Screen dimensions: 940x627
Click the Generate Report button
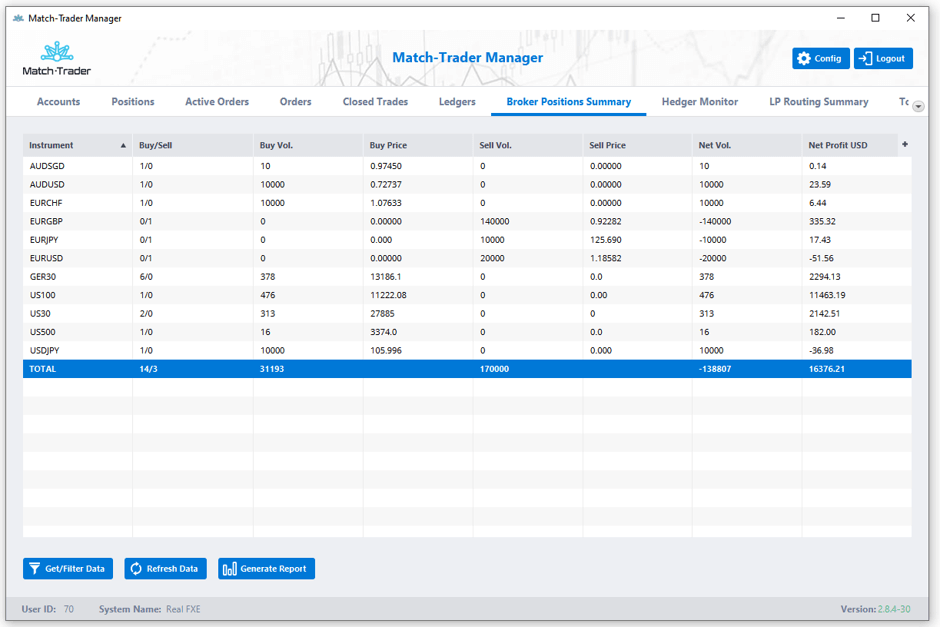click(x=266, y=568)
